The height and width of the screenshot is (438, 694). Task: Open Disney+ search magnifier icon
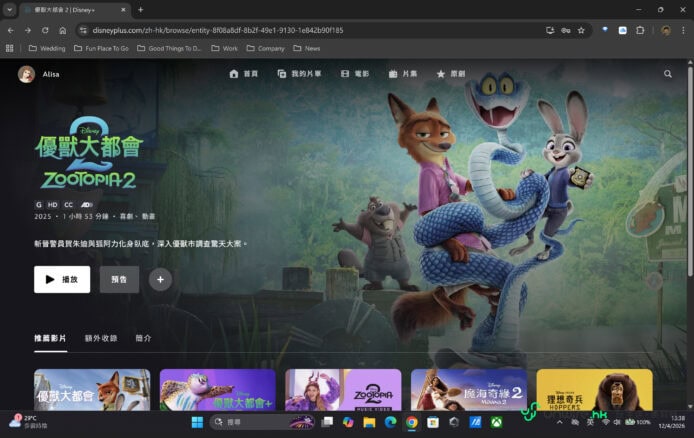coord(667,74)
